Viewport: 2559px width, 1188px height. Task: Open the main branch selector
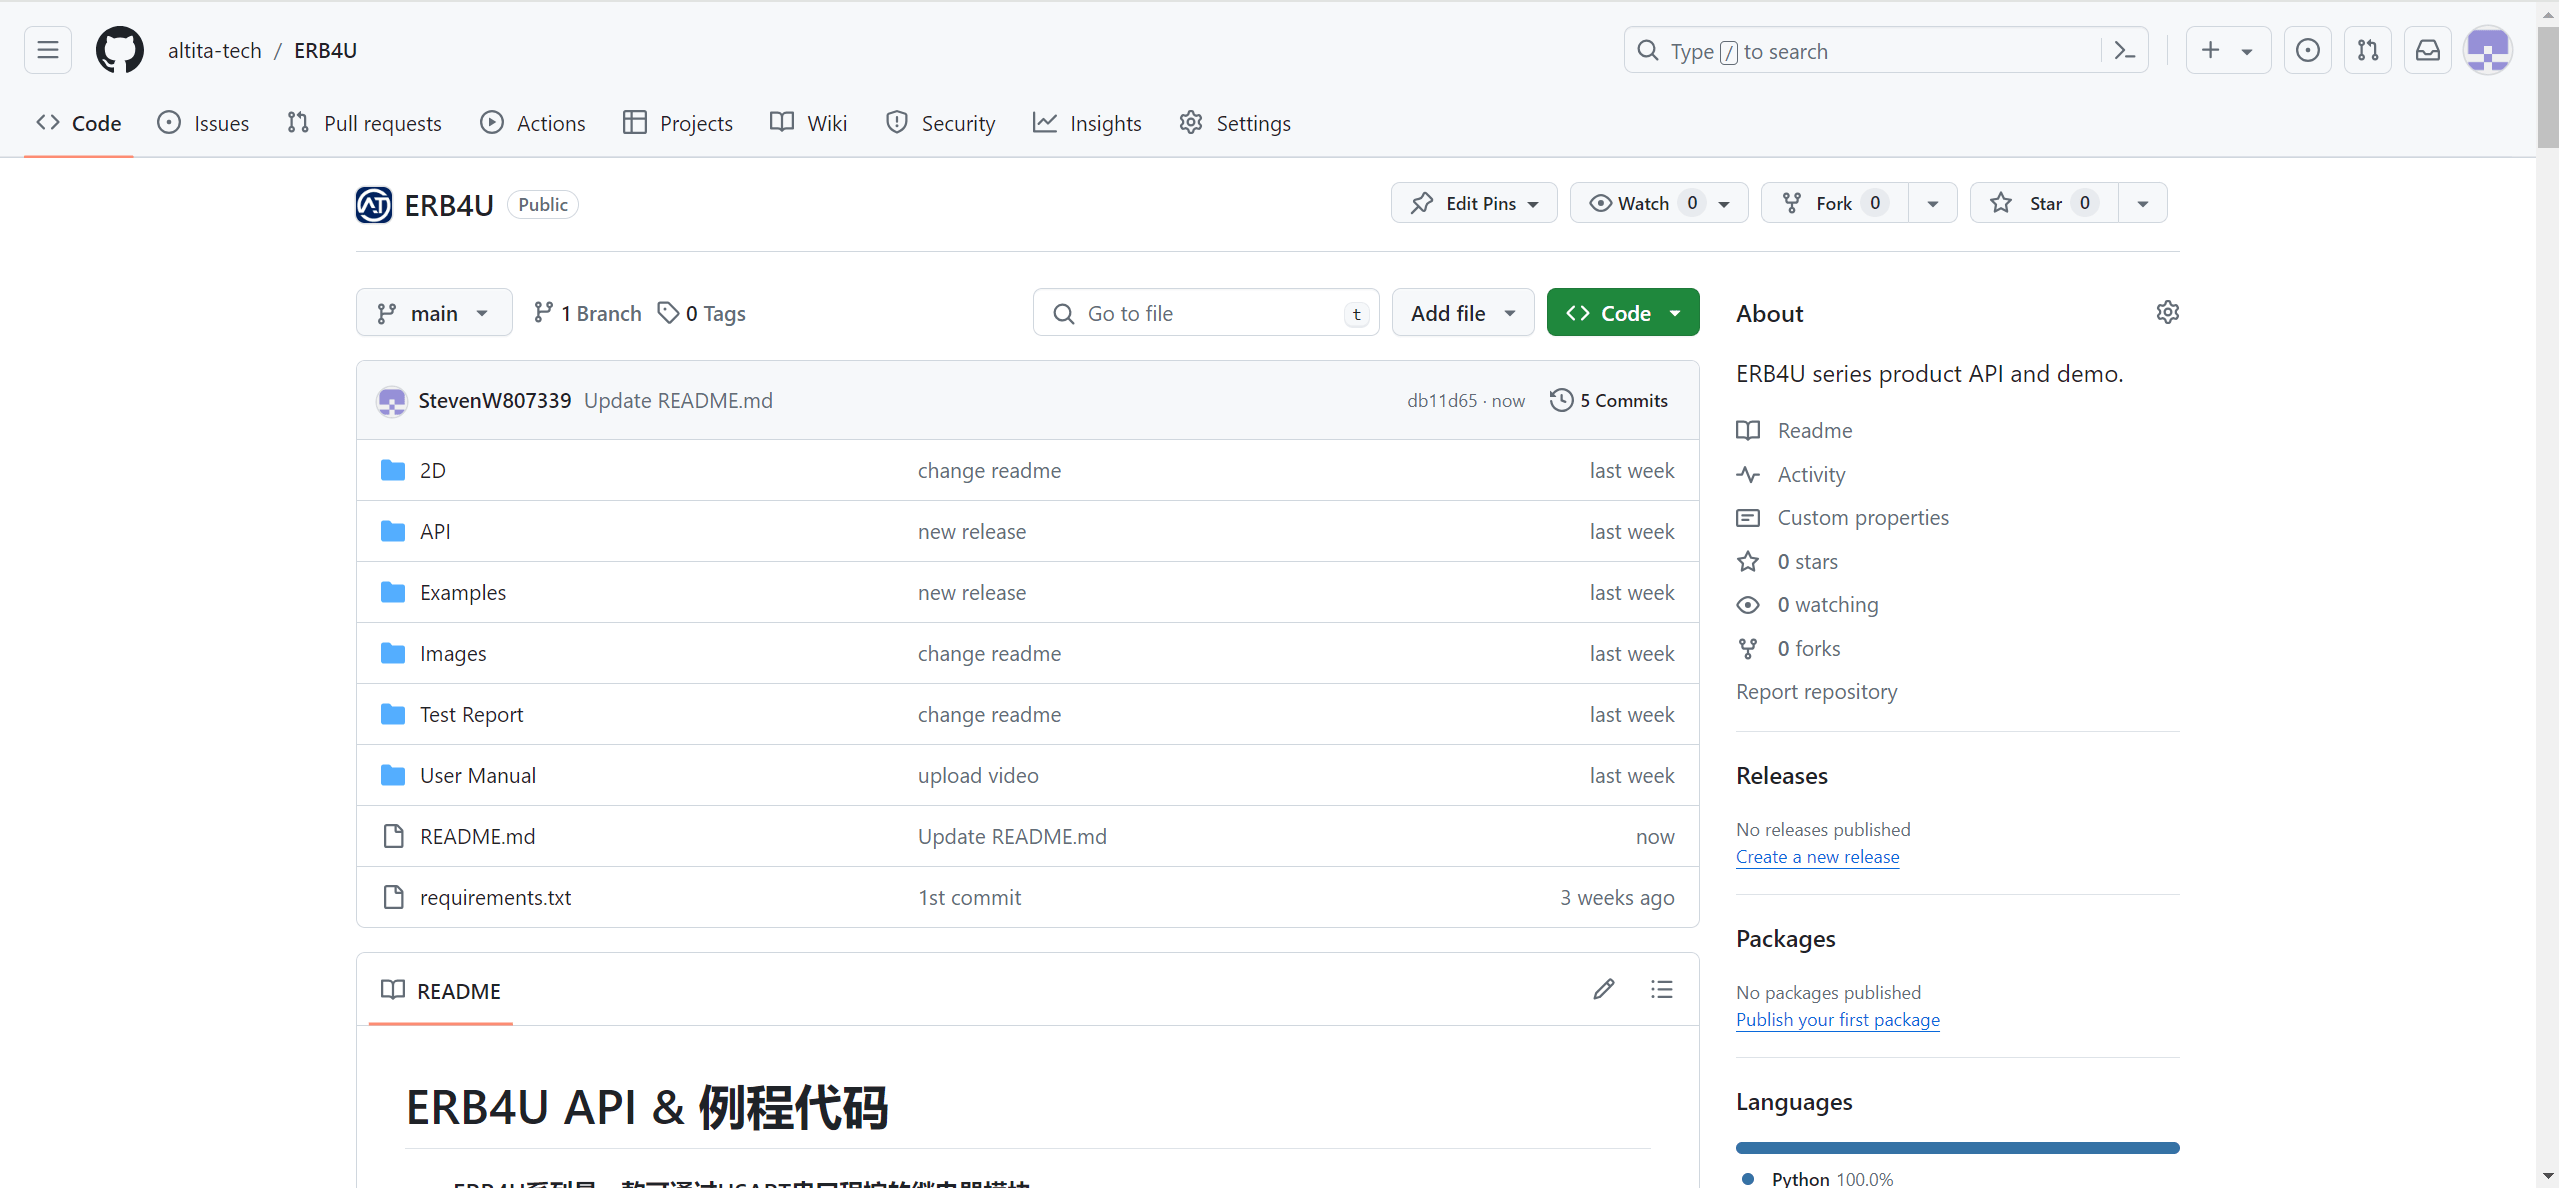click(434, 313)
